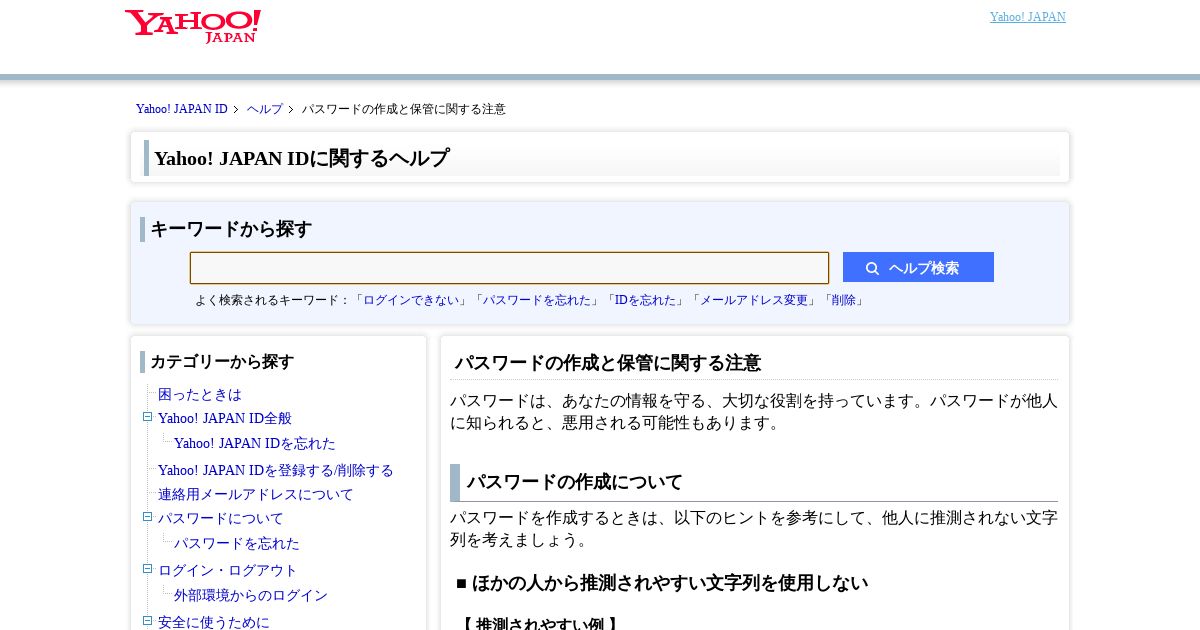The height and width of the screenshot is (630, 1200).
Task: Open the Yahoo! JAPAN top-right link
Action: (1028, 17)
